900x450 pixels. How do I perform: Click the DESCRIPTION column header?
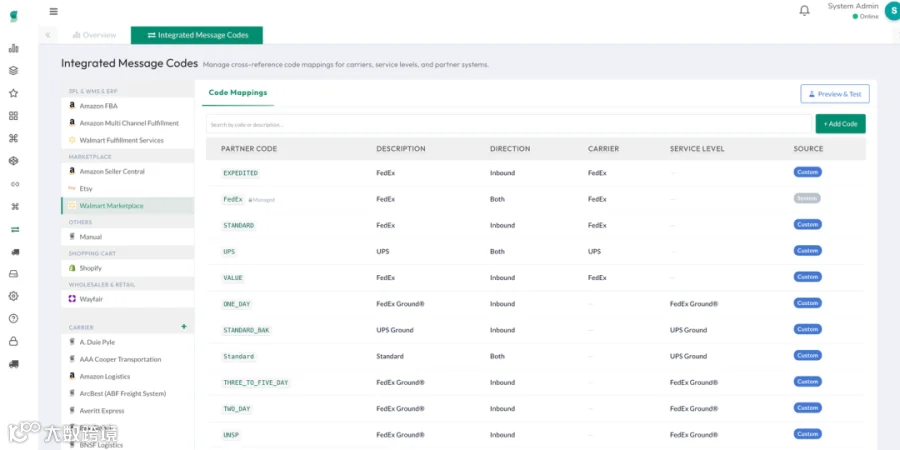click(x=401, y=149)
